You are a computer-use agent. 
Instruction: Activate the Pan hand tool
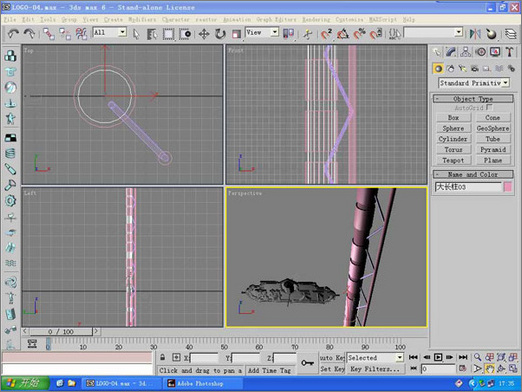[489, 369]
